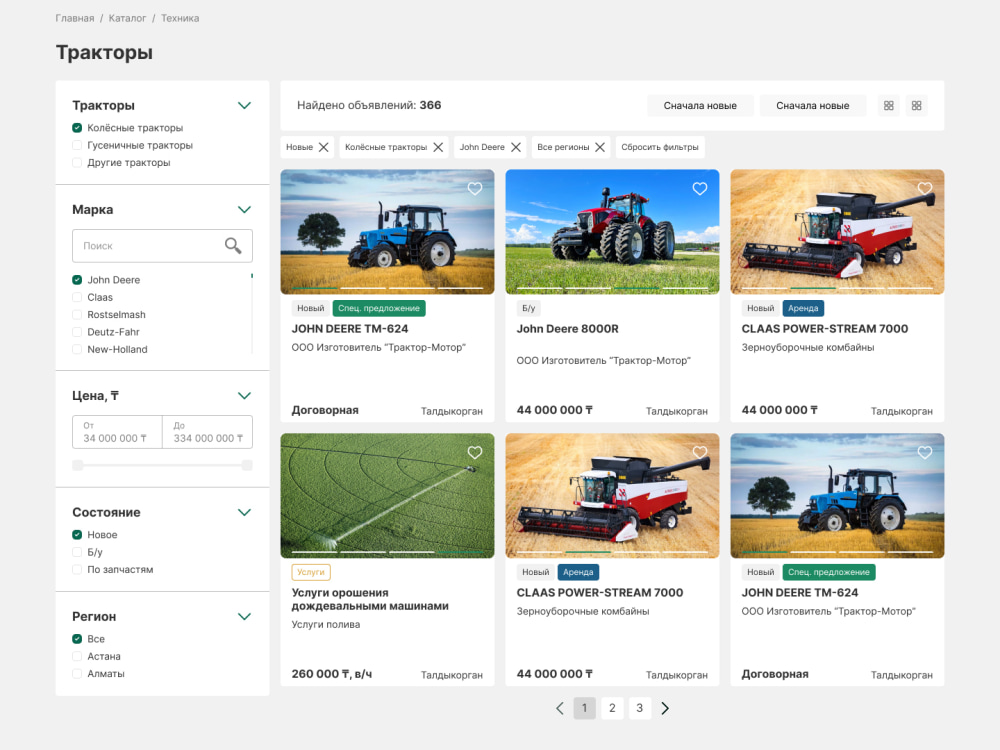Check the "Алматы" region checkbox
The height and width of the screenshot is (750, 1000).
point(77,673)
